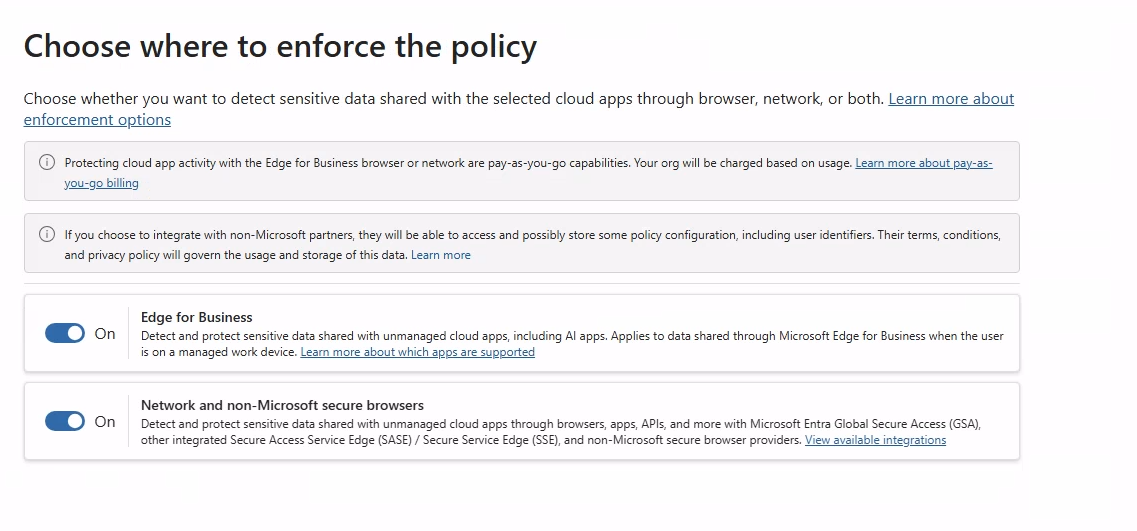Click the On label next to Edge for Business
This screenshot has width=1137, height=531.
(105, 334)
